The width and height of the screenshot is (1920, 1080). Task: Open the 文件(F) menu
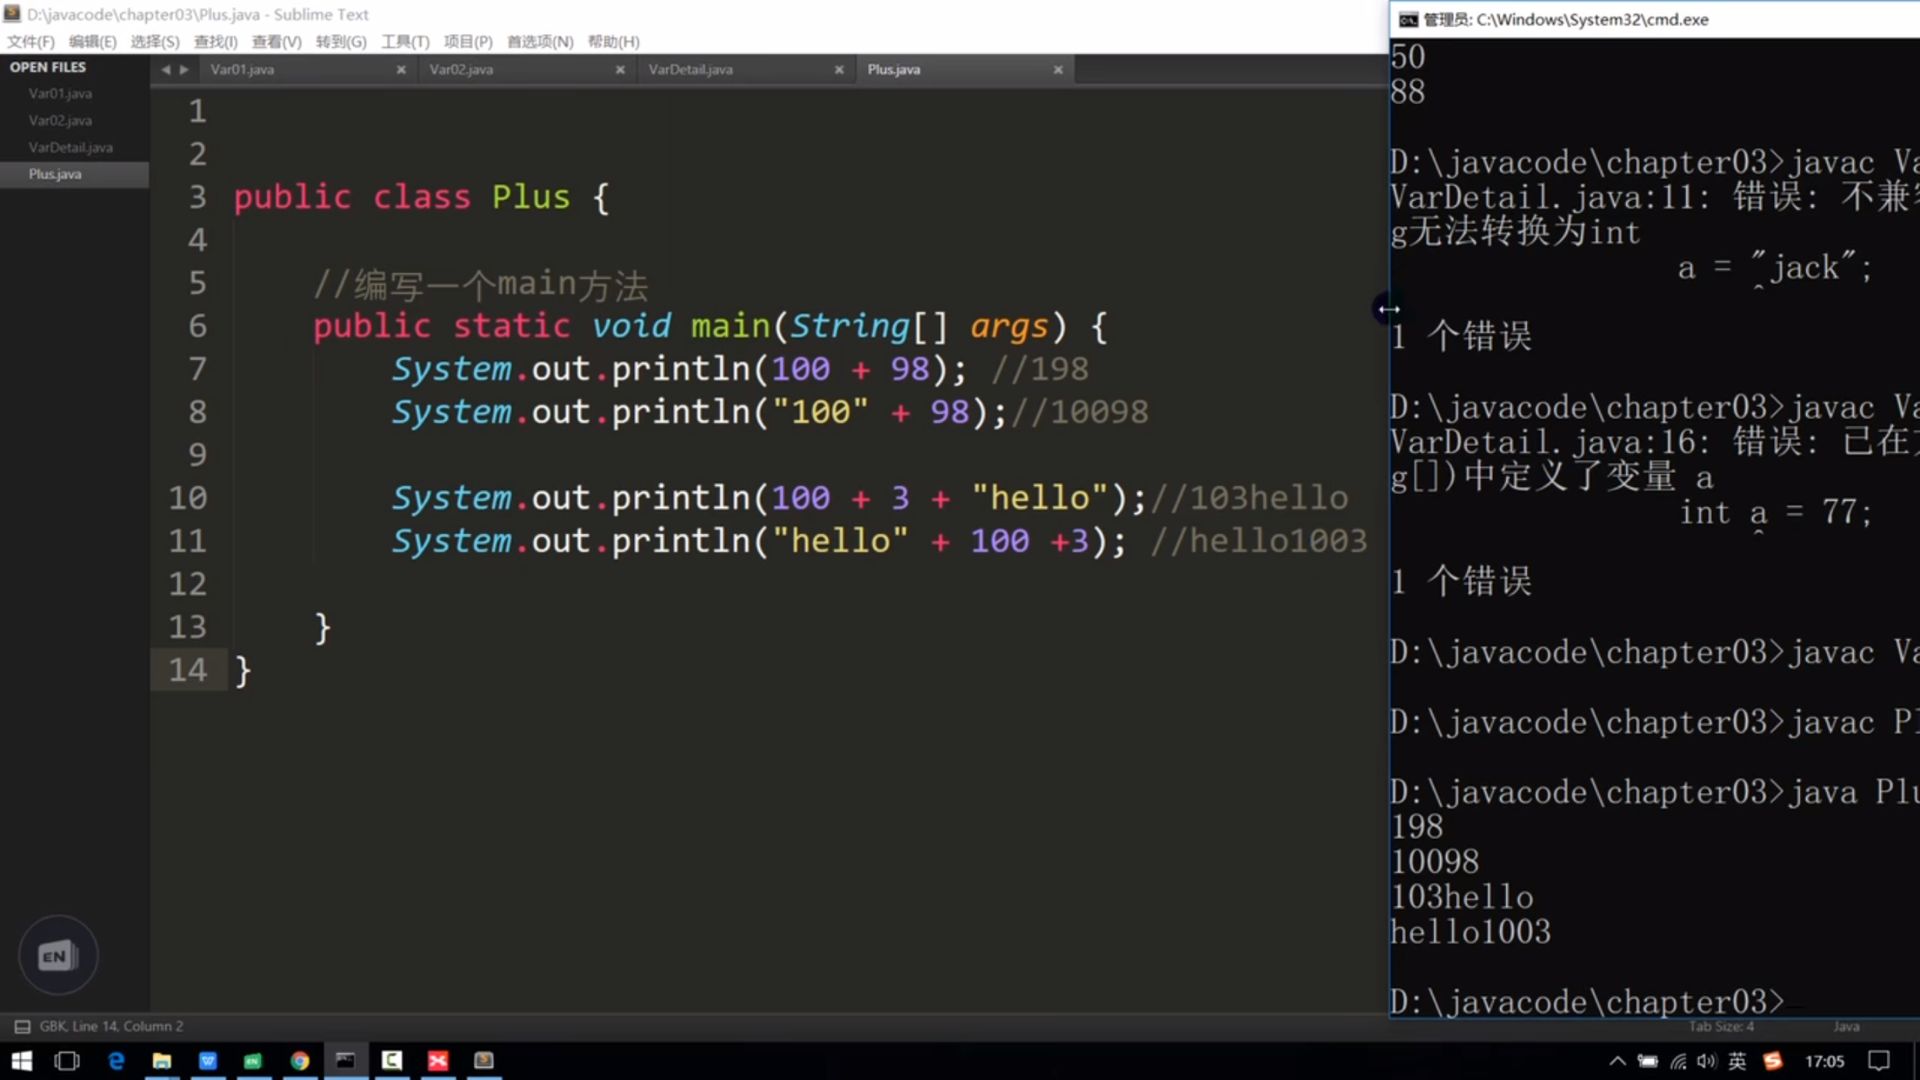tap(31, 42)
